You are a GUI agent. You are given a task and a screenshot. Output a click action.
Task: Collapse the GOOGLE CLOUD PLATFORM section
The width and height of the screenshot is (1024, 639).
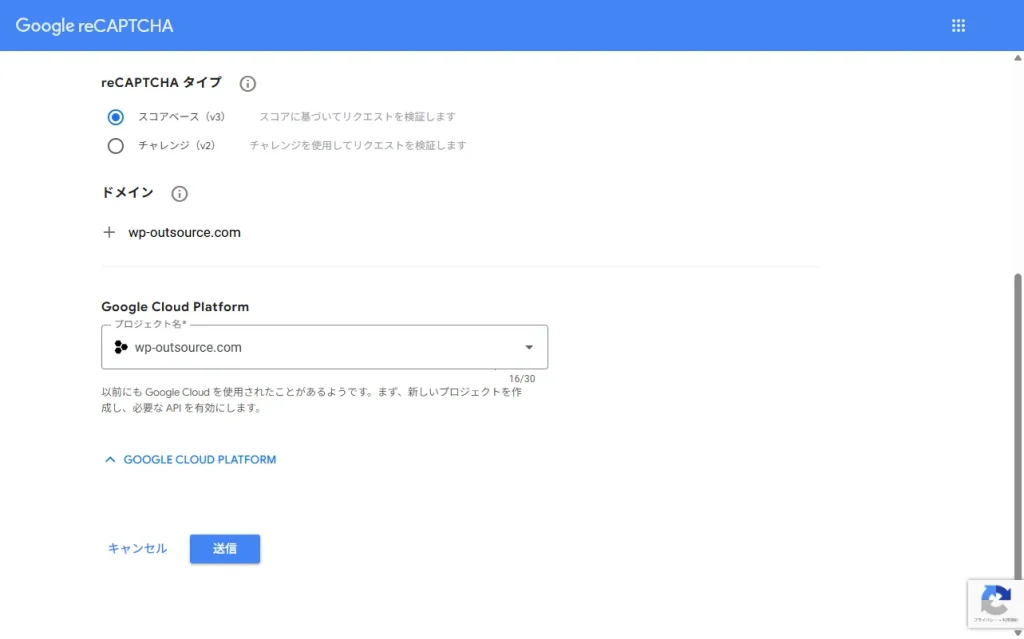pos(190,460)
